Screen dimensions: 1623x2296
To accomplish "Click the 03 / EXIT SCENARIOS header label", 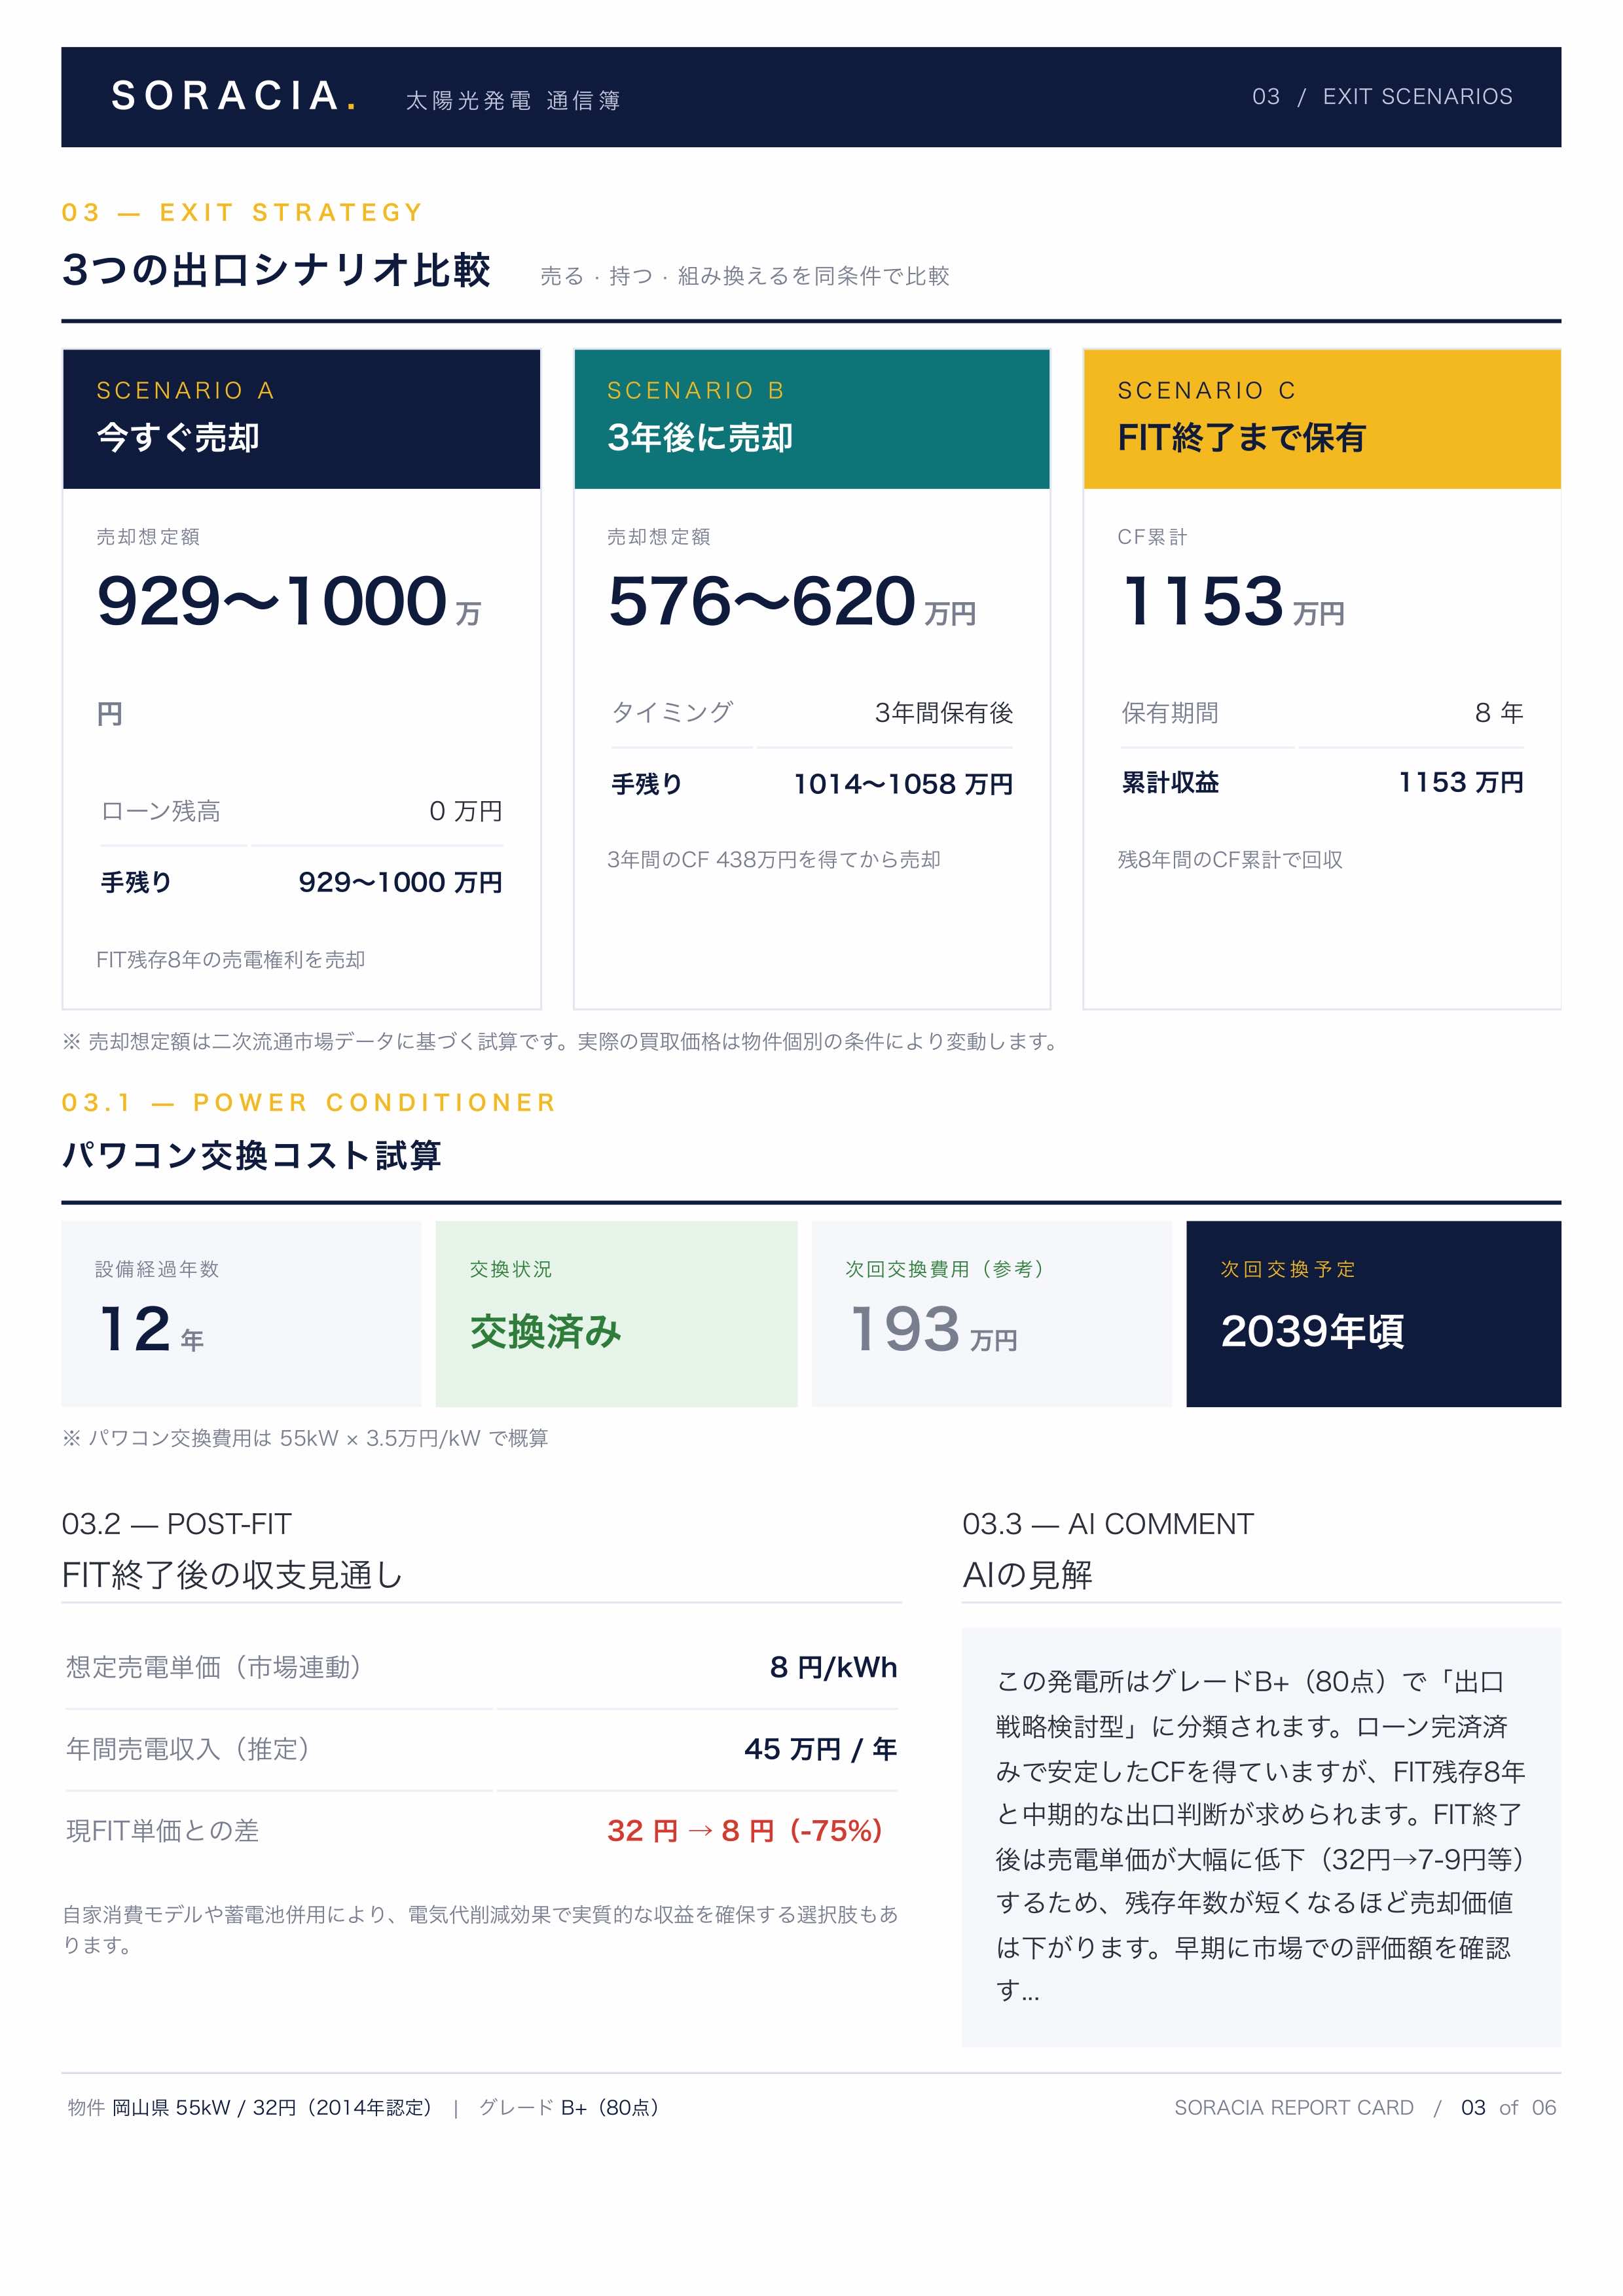I will coord(1381,96).
